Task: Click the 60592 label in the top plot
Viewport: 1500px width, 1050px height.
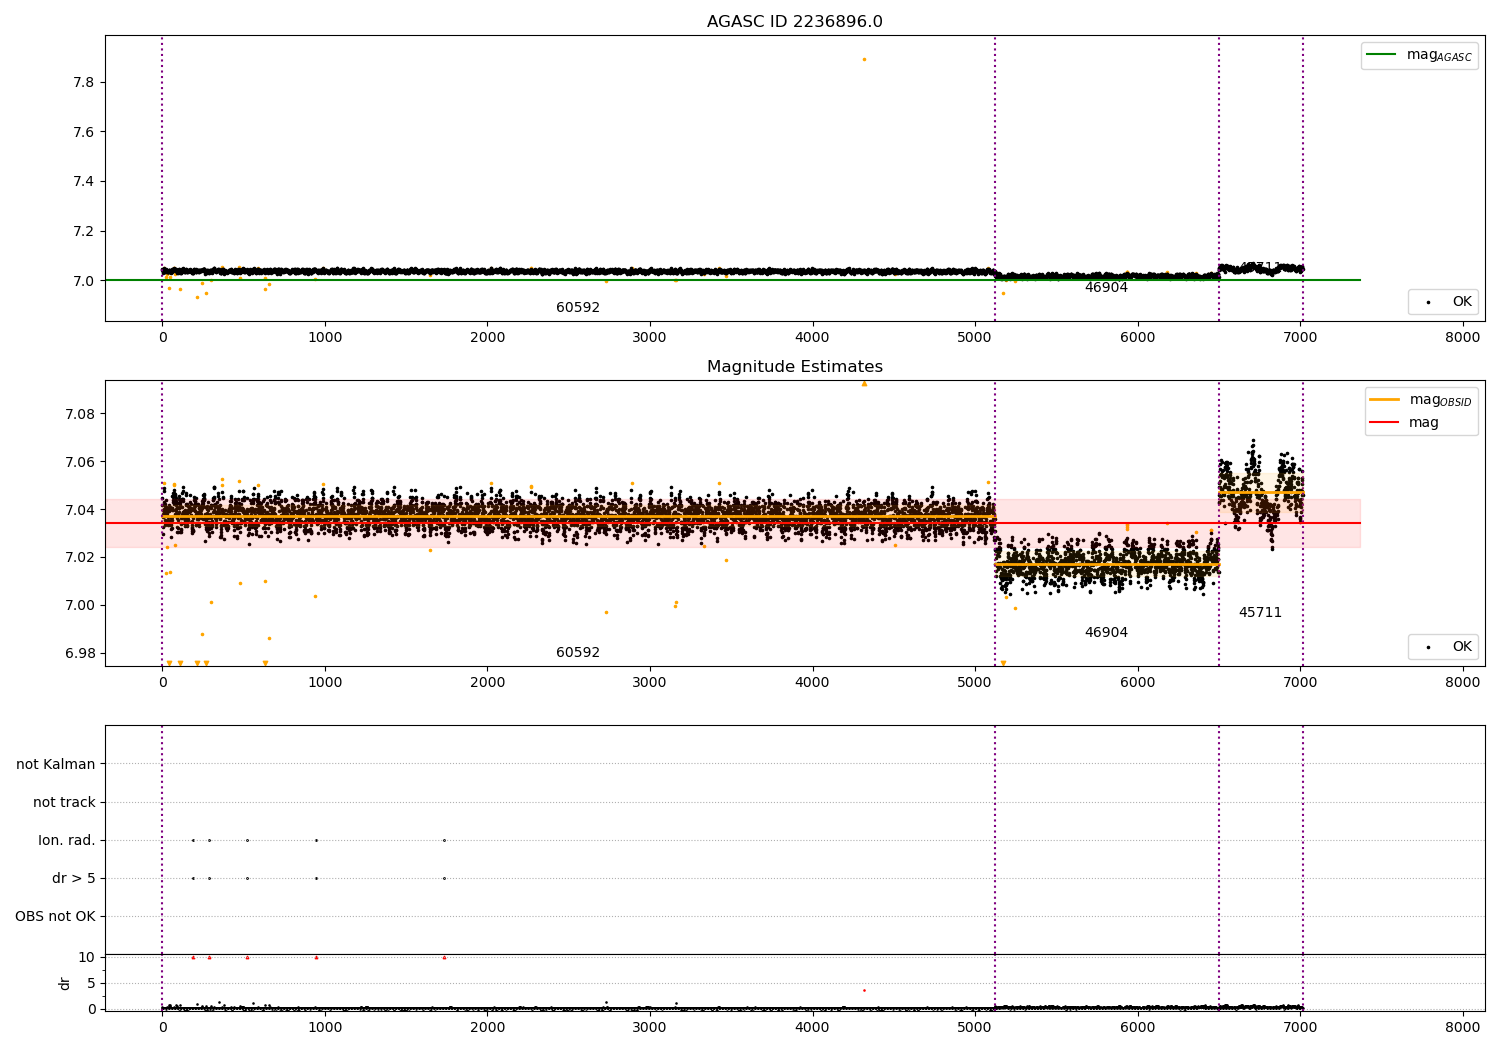Action: (578, 308)
